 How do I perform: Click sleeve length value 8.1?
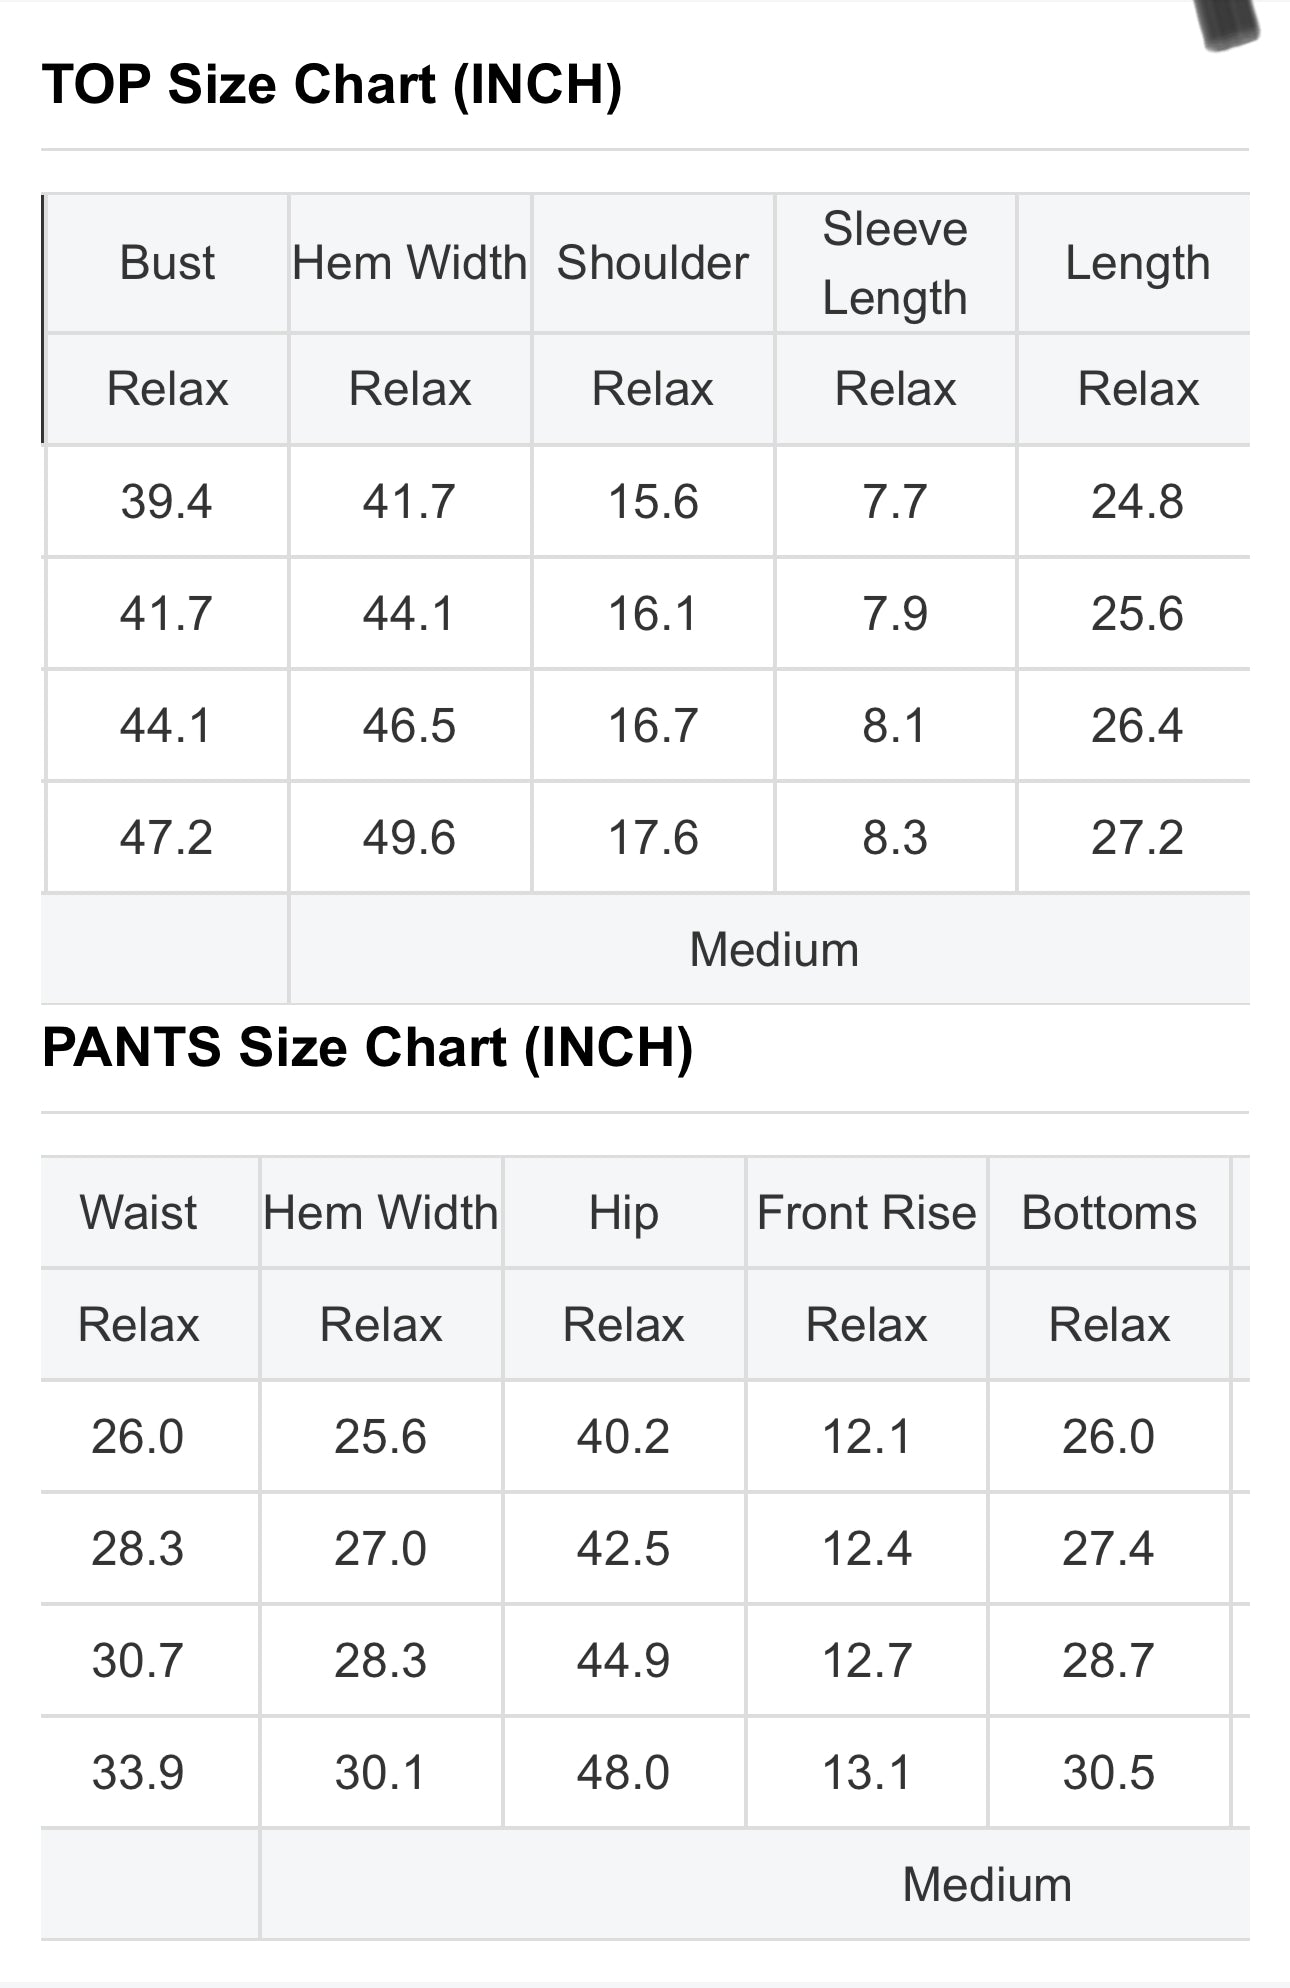(895, 725)
